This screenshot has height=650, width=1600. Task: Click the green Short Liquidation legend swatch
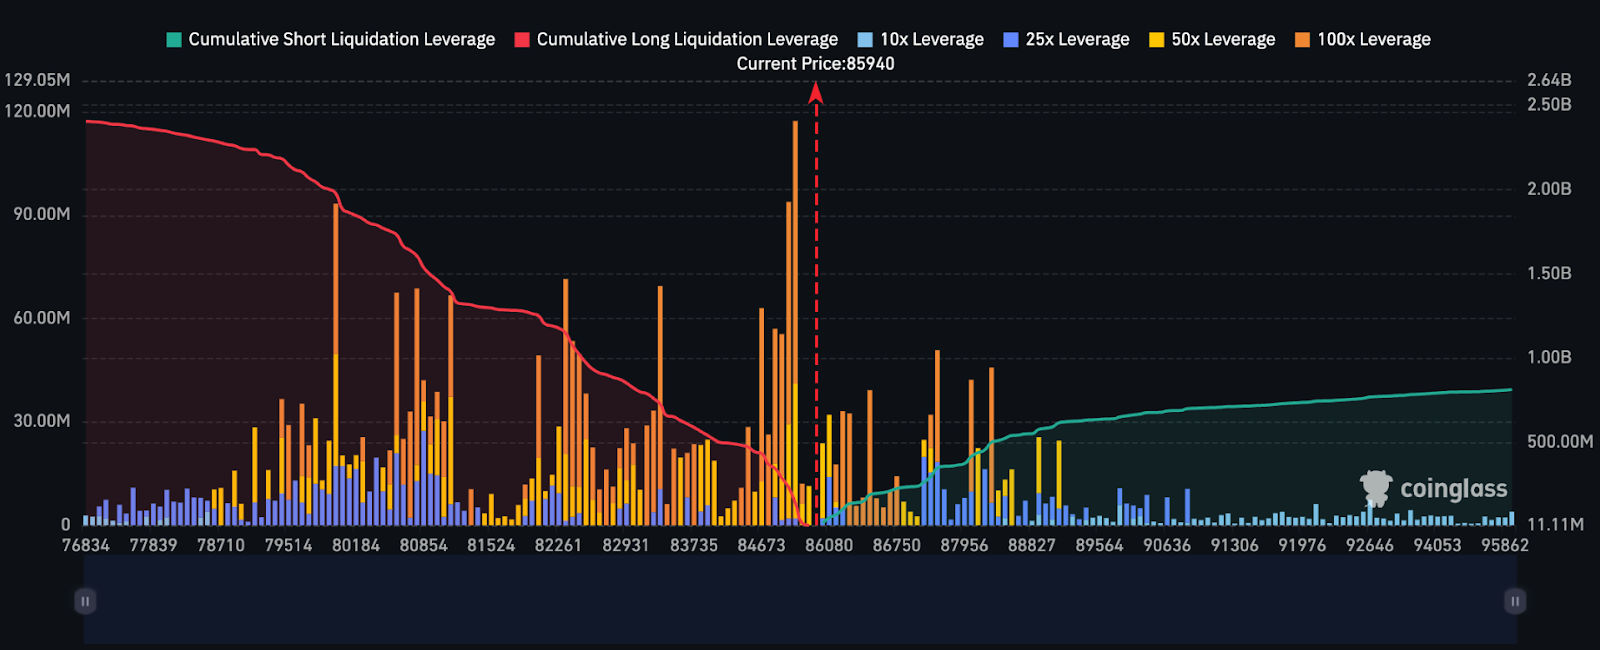(x=174, y=40)
